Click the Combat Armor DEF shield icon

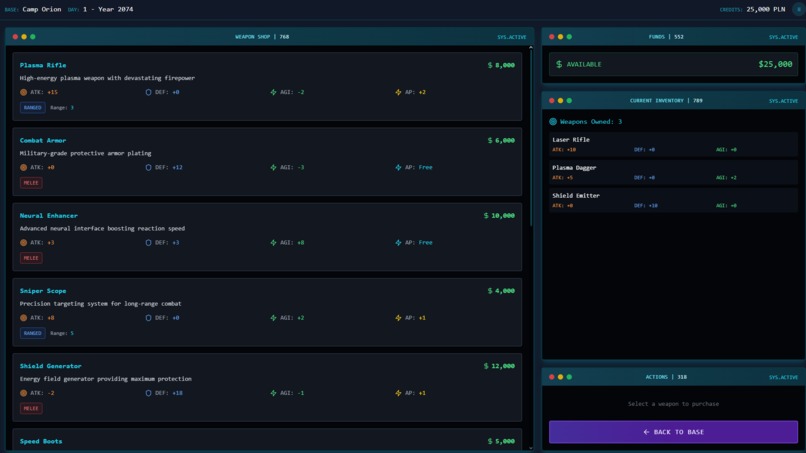[148, 168]
